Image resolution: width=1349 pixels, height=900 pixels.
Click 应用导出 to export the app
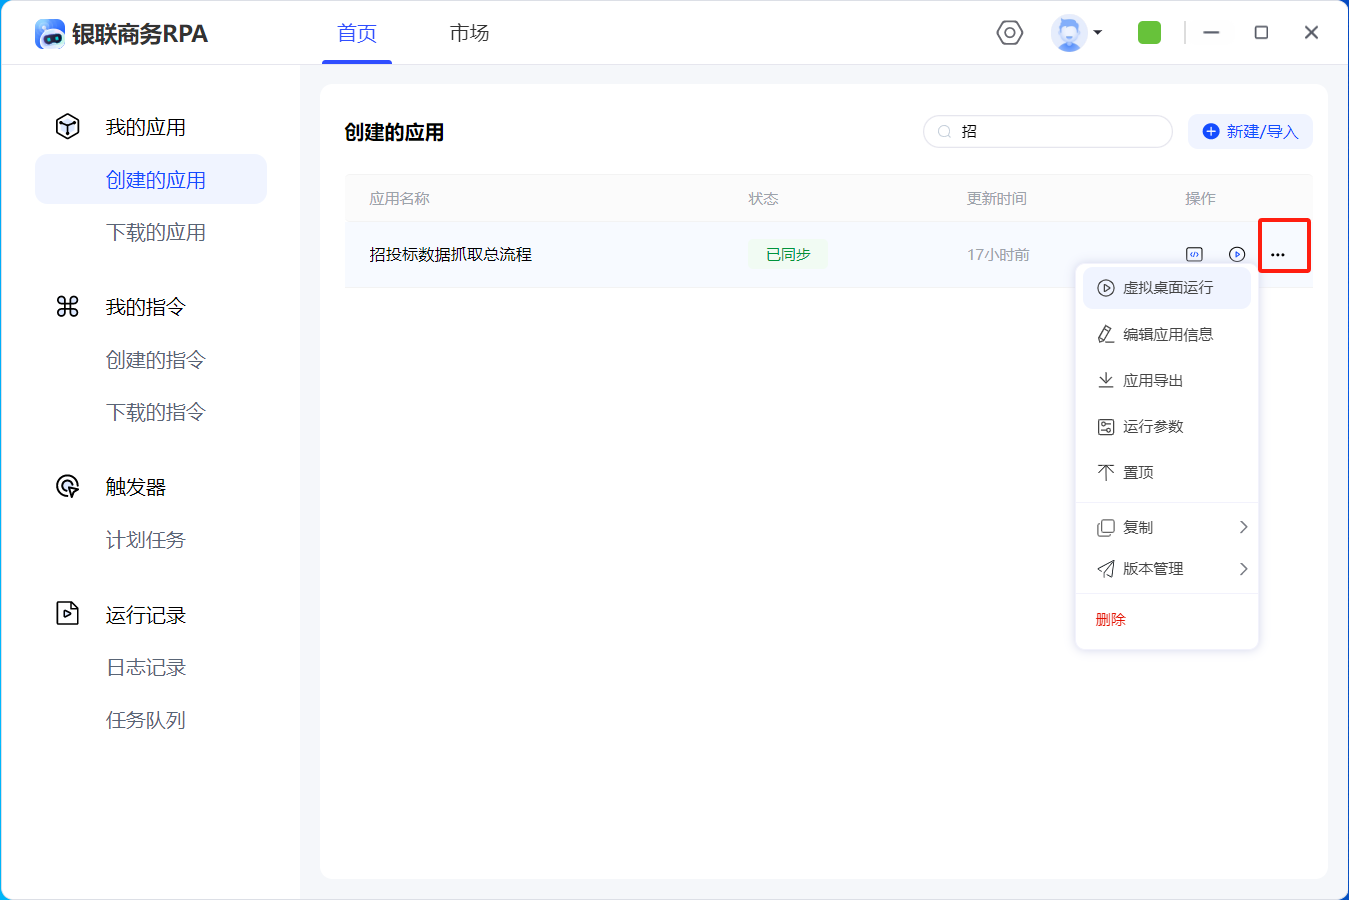1152,380
